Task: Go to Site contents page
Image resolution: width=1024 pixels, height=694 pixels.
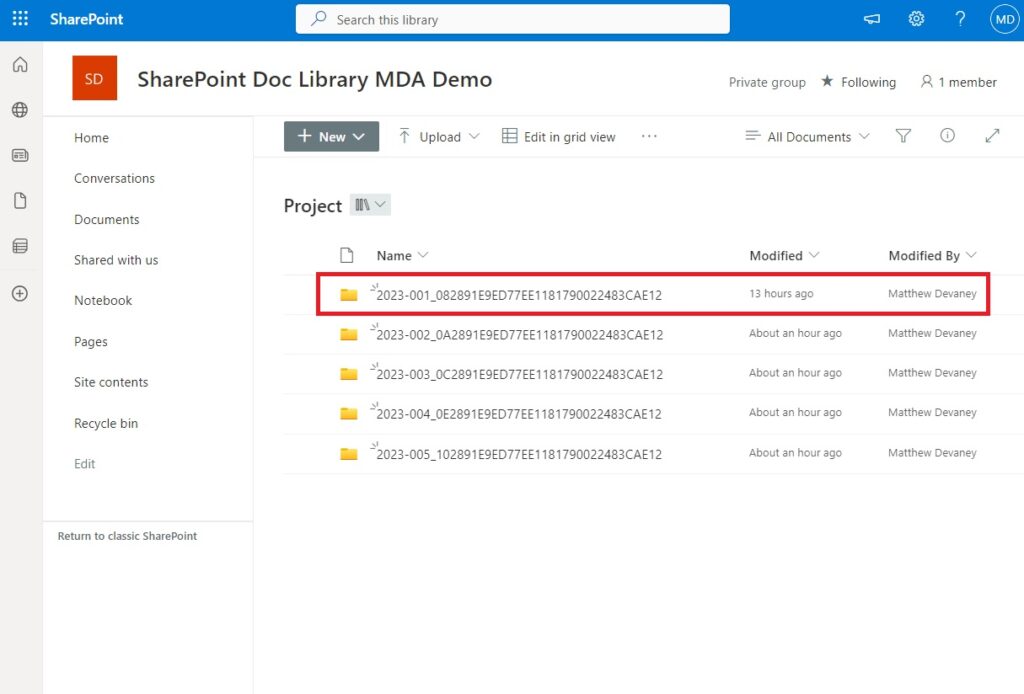Action: pos(110,382)
